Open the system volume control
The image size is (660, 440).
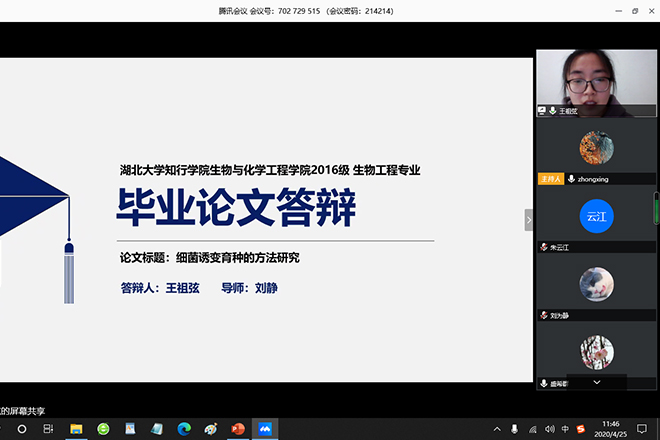548,429
